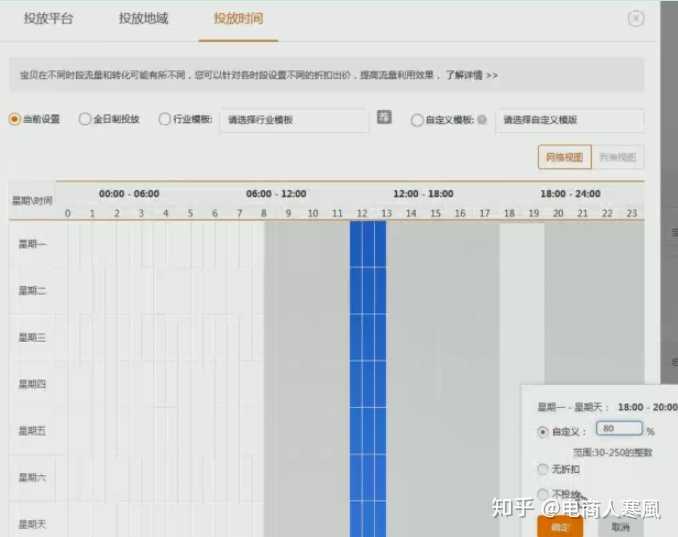The height and width of the screenshot is (537, 678).
Task: Switch to the 投放地域 tab
Action: (143, 19)
